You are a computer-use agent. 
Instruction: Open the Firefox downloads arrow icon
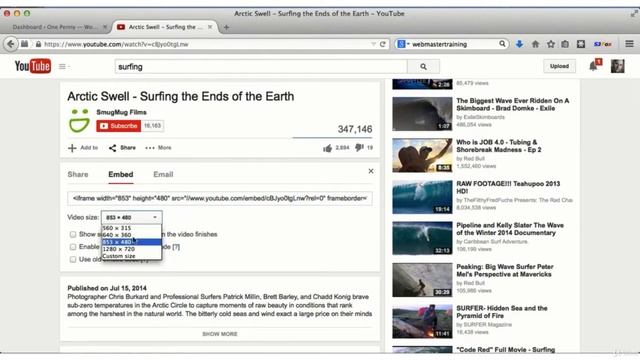point(519,44)
